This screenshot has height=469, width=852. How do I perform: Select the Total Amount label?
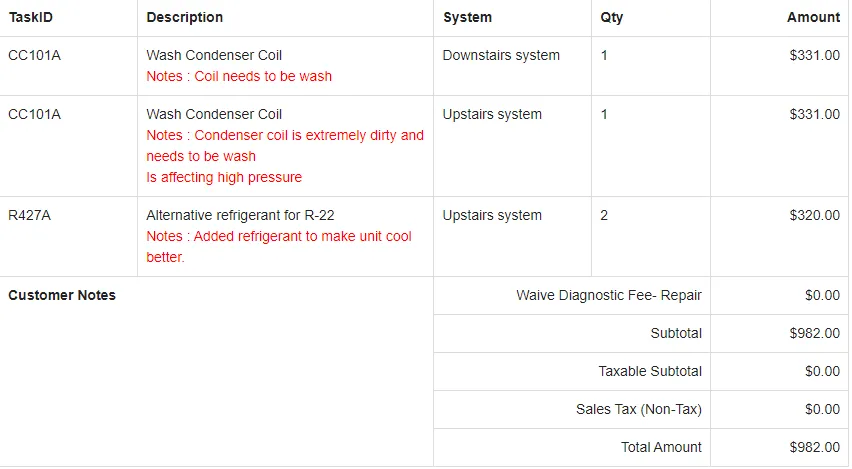[661, 447]
